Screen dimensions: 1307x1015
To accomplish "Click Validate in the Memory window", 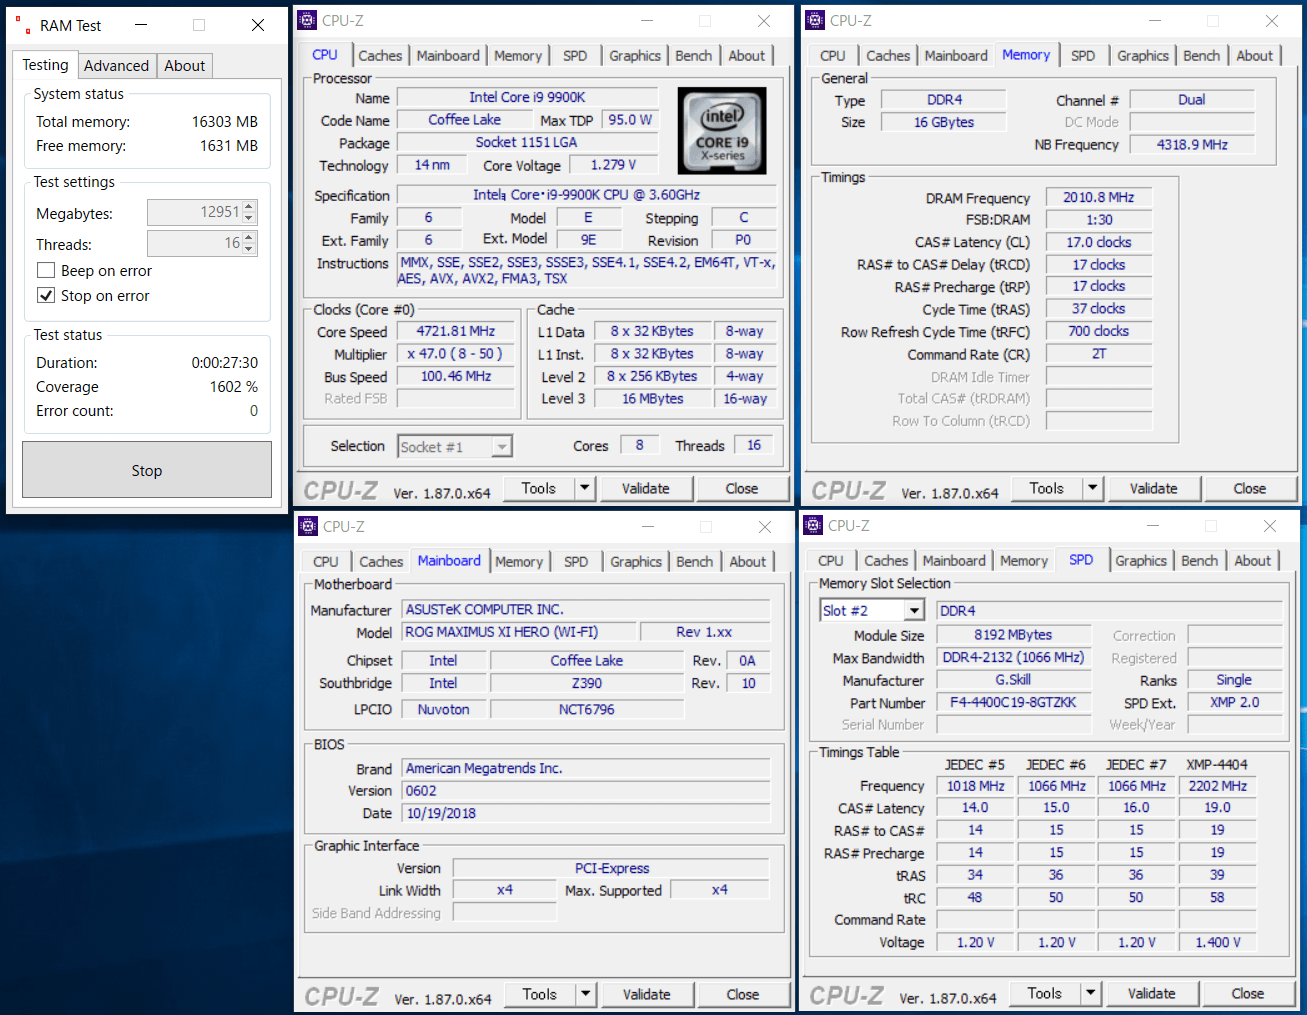I will pyautogui.click(x=1154, y=488).
